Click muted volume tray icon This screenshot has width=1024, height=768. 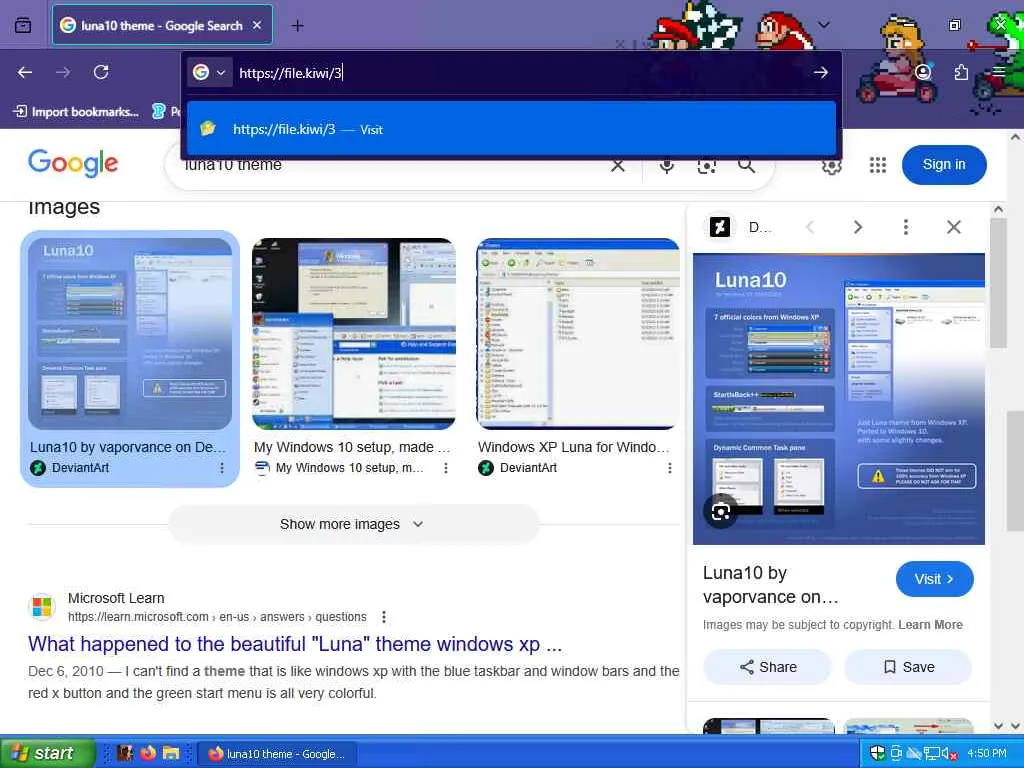click(950, 754)
